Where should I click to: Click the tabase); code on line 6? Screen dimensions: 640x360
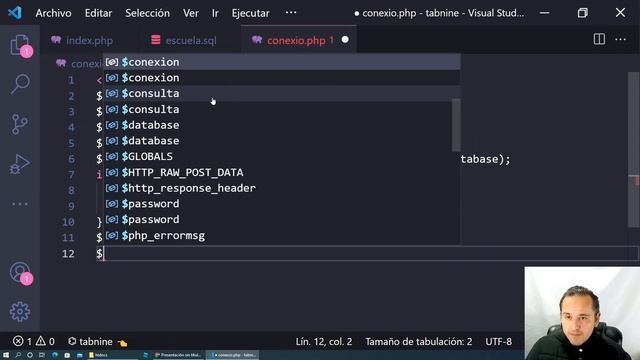[x=485, y=159]
